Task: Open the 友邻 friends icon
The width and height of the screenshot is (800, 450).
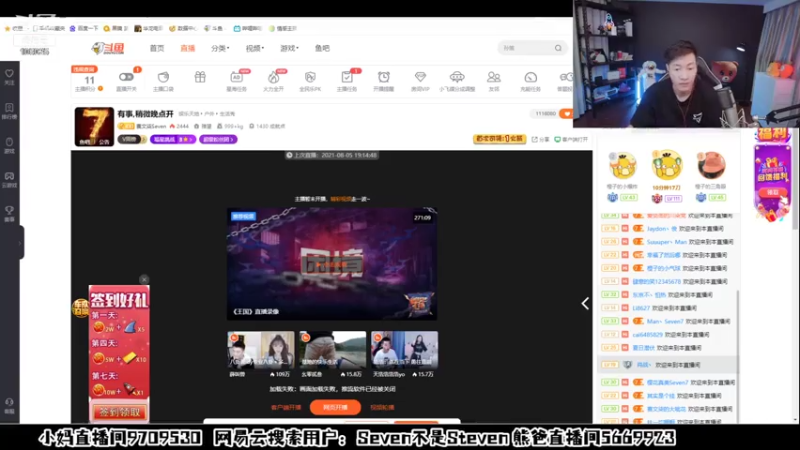Action: click(493, 77)
